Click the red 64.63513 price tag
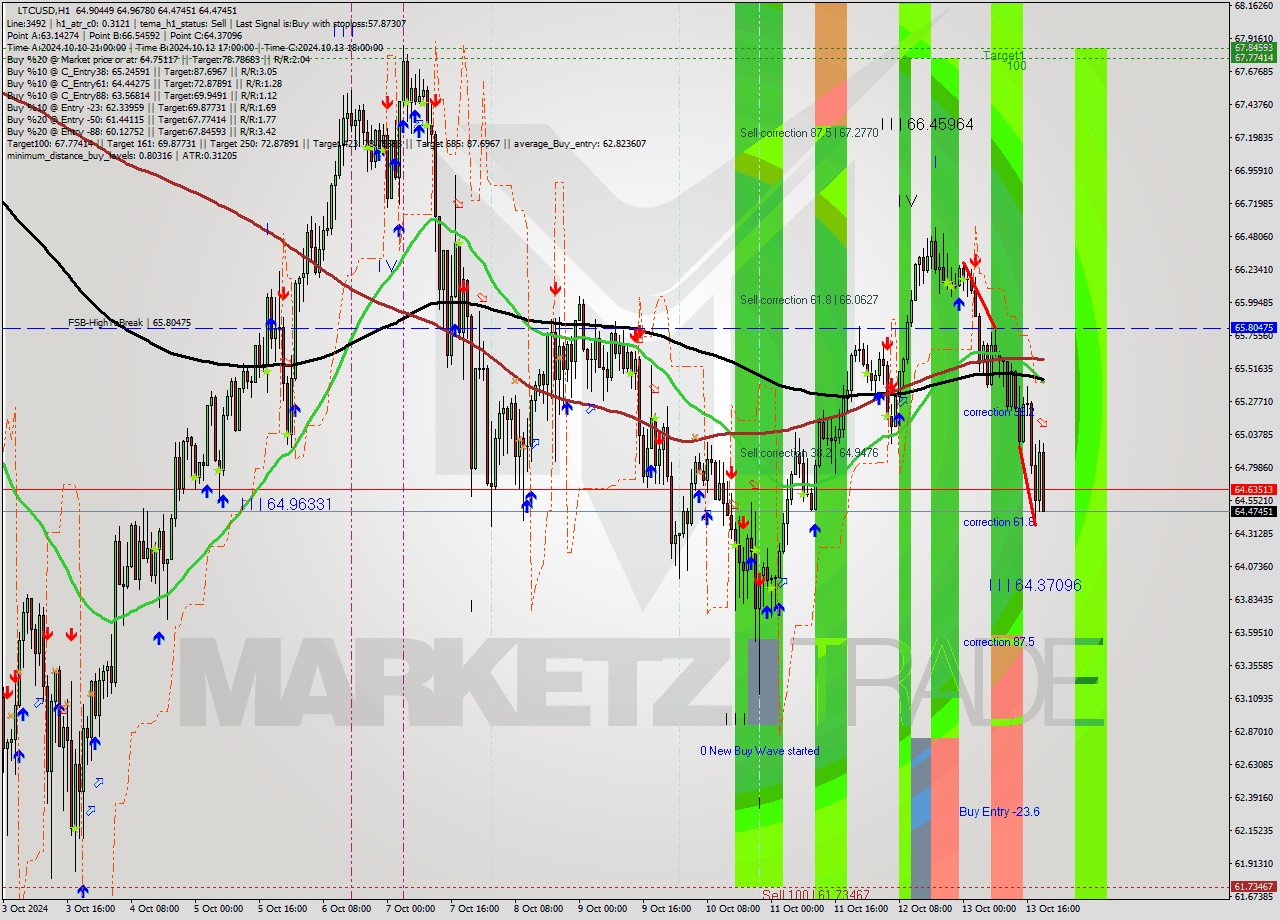The width and height of the screenshot is (1280, 920). tap(1254, 489)
